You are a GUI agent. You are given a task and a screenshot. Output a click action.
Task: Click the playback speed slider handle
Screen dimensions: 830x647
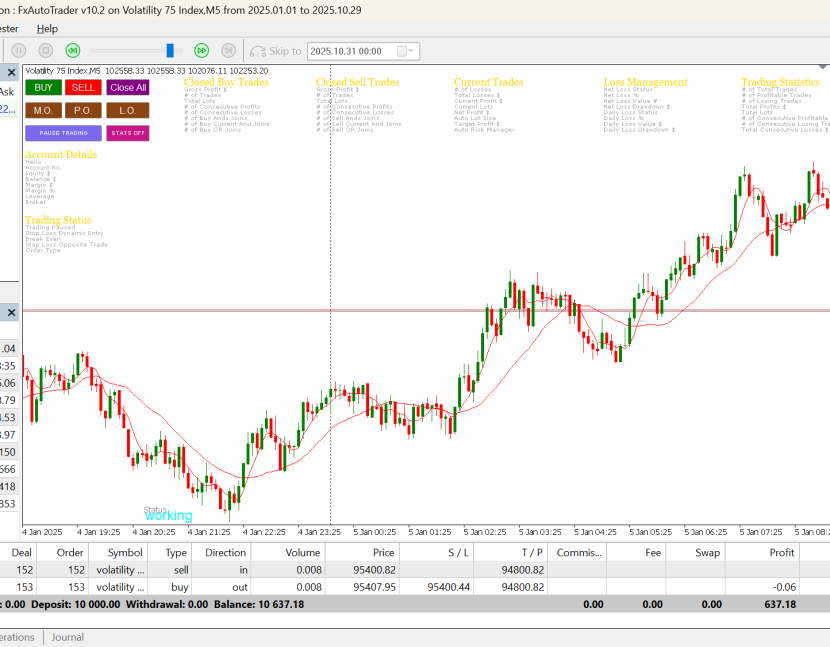[171, 50]
